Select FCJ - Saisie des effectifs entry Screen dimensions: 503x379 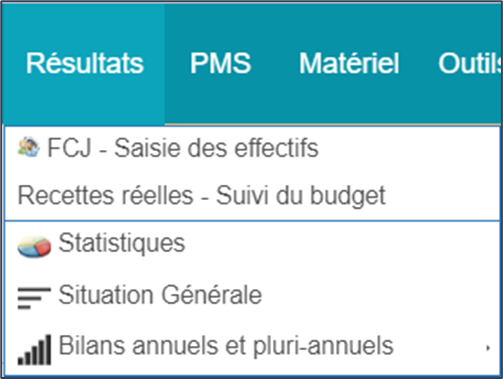252,148
